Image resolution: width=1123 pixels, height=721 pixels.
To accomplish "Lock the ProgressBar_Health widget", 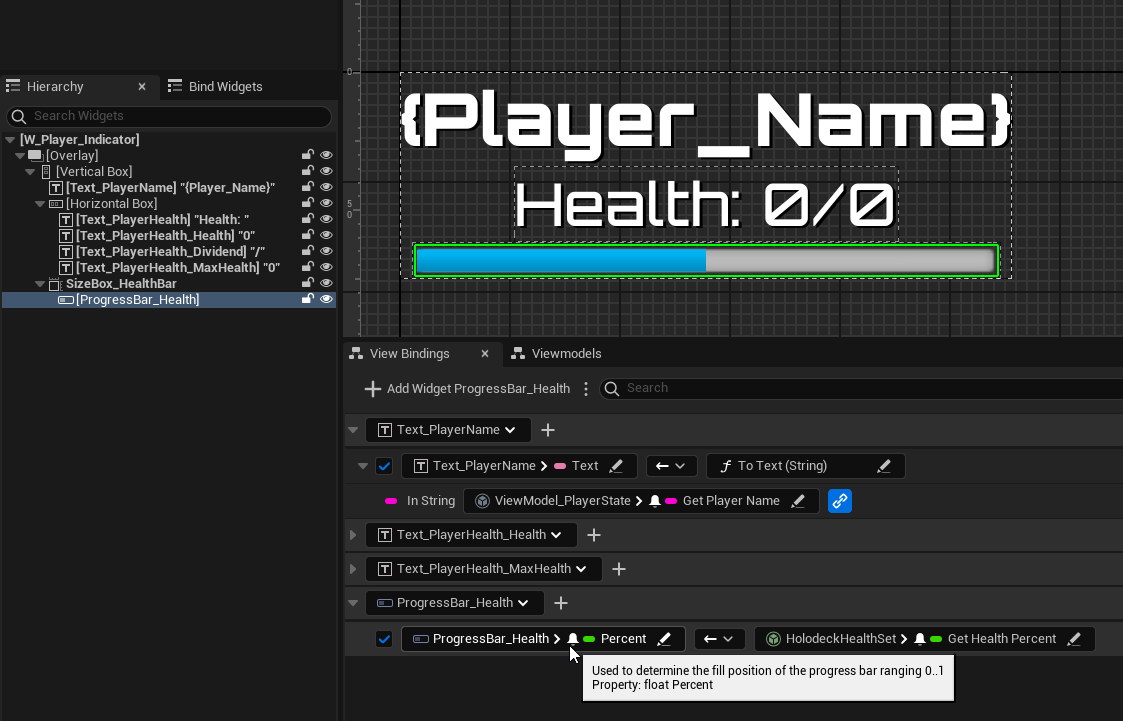I will click(307, 299).
